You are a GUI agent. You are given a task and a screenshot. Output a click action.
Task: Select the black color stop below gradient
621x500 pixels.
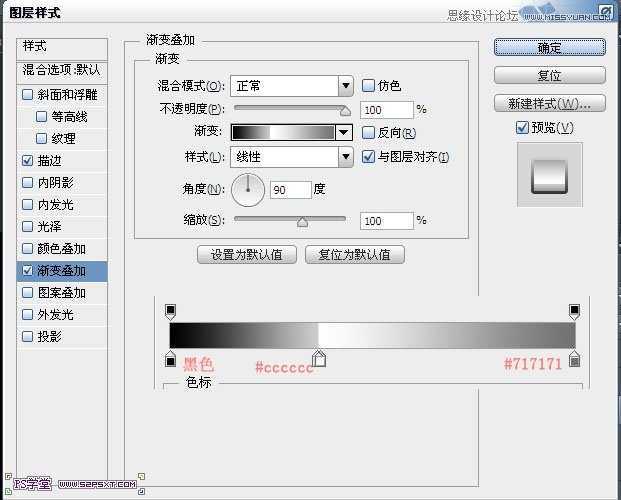[x=170, y=359]
